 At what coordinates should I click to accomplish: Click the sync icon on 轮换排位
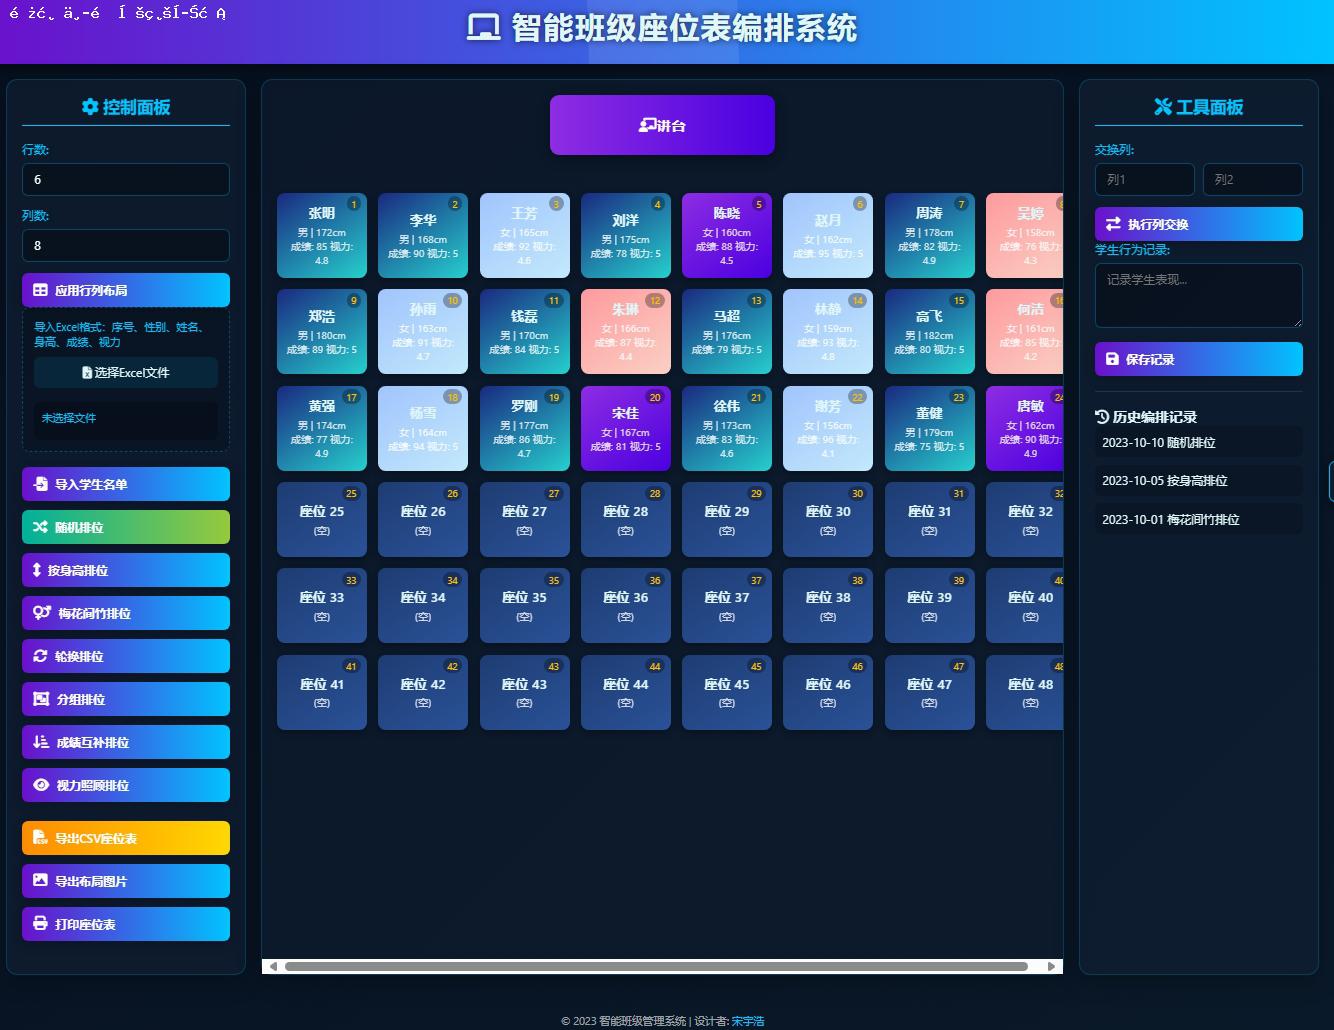pyautogui.click(x=40, y=656)
